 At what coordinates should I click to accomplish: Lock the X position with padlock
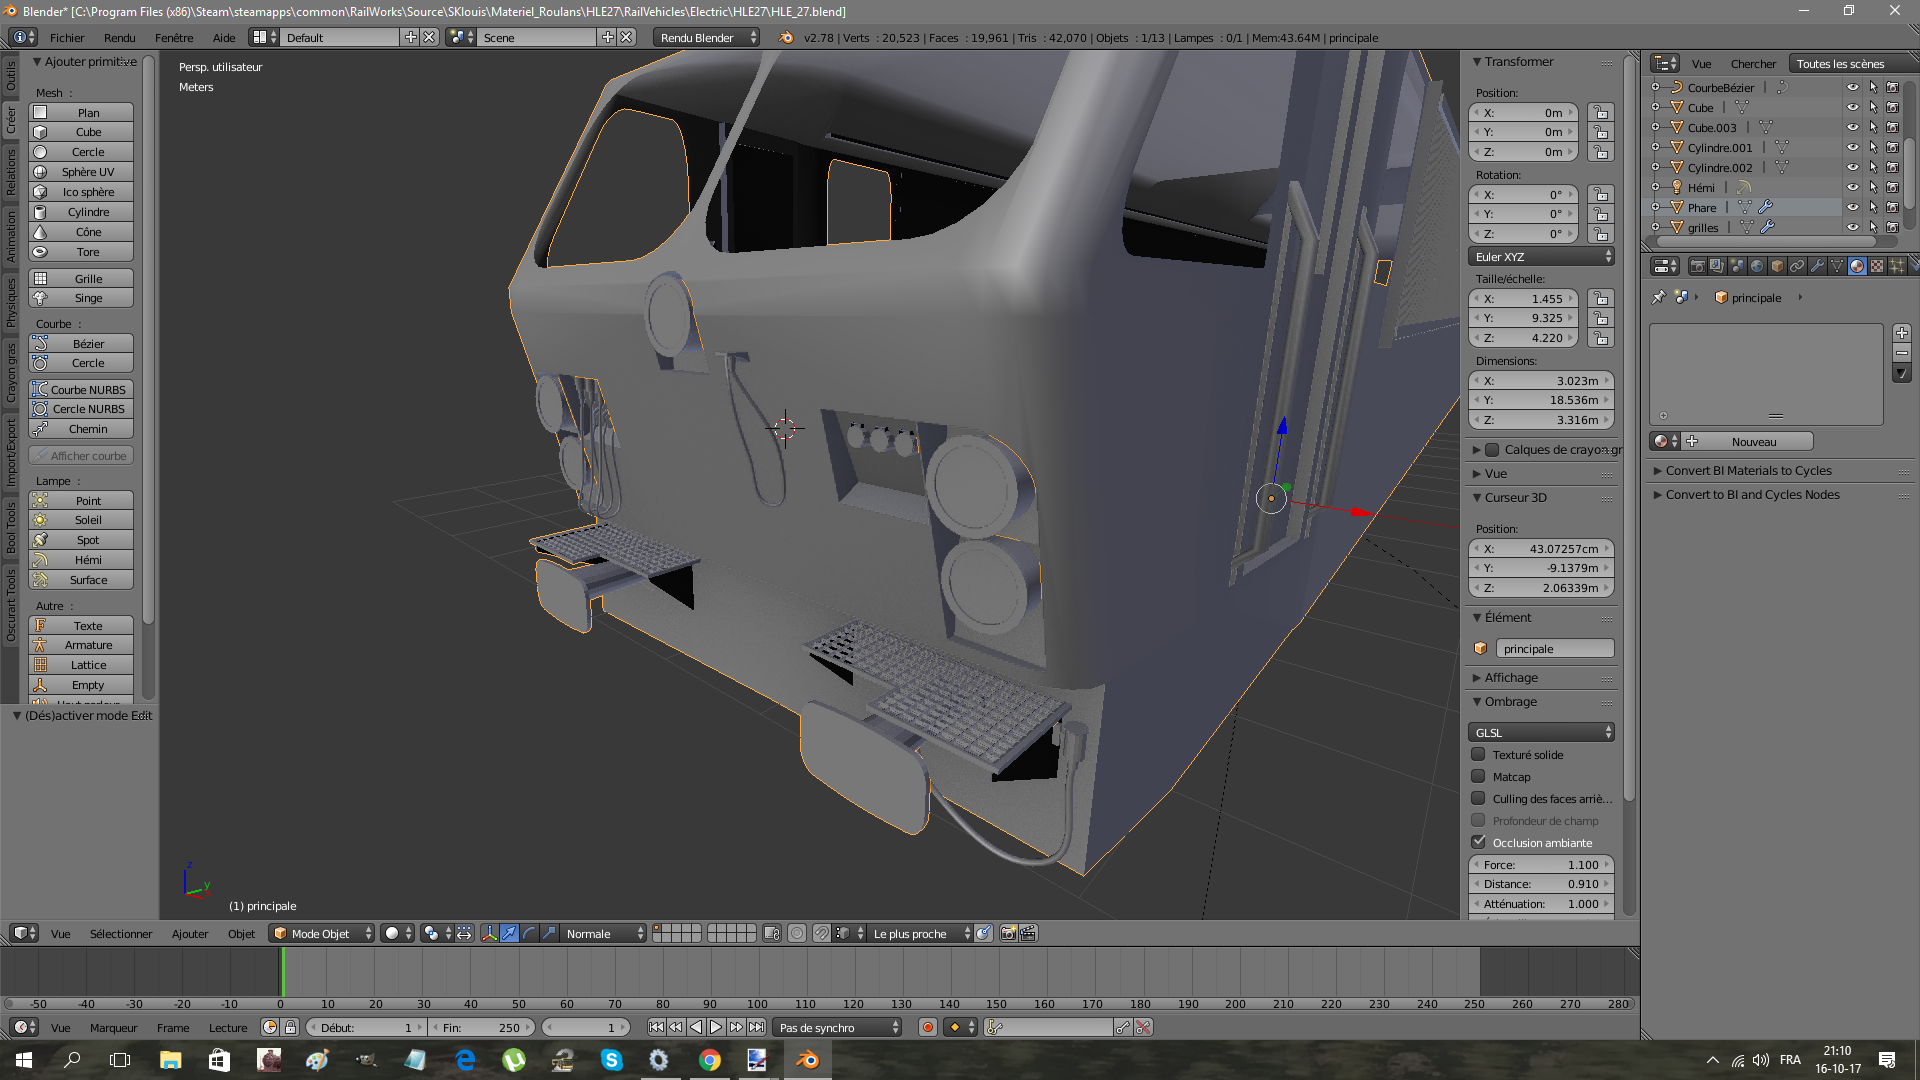pos(1601,112)
